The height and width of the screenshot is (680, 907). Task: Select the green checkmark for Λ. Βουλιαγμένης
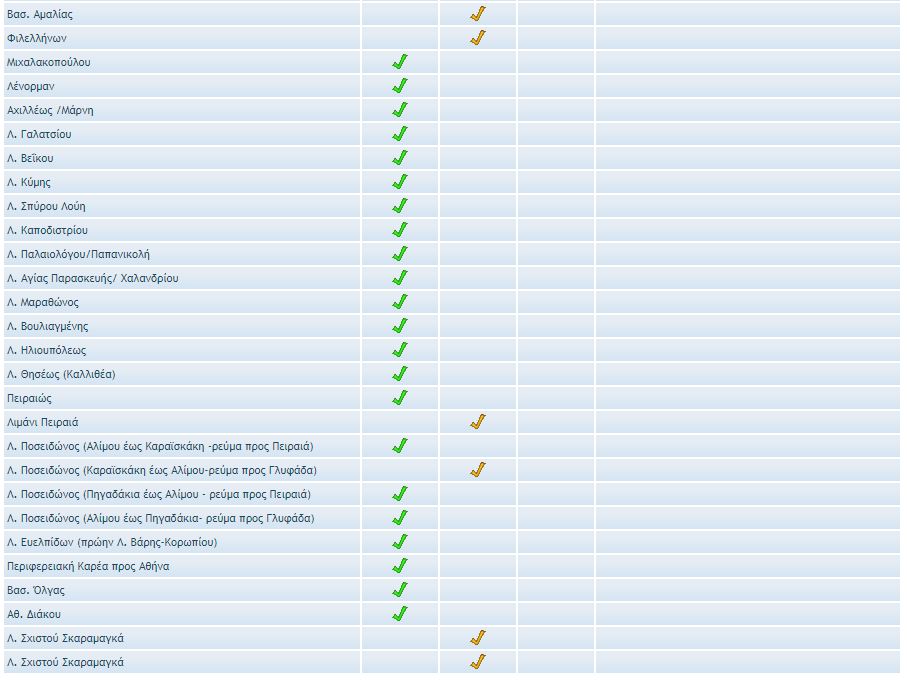point(399,326)
